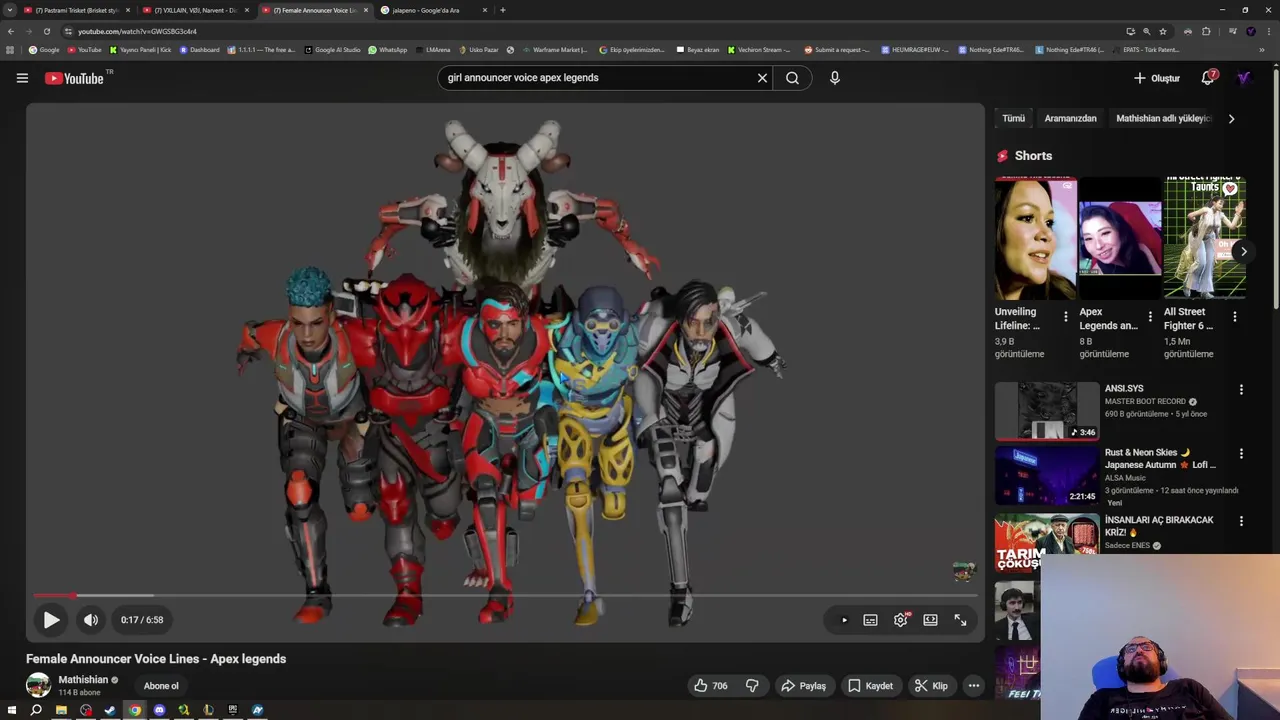
Task: Switch to the Pastrami Brisket browser tab
Action: (77, 10)
